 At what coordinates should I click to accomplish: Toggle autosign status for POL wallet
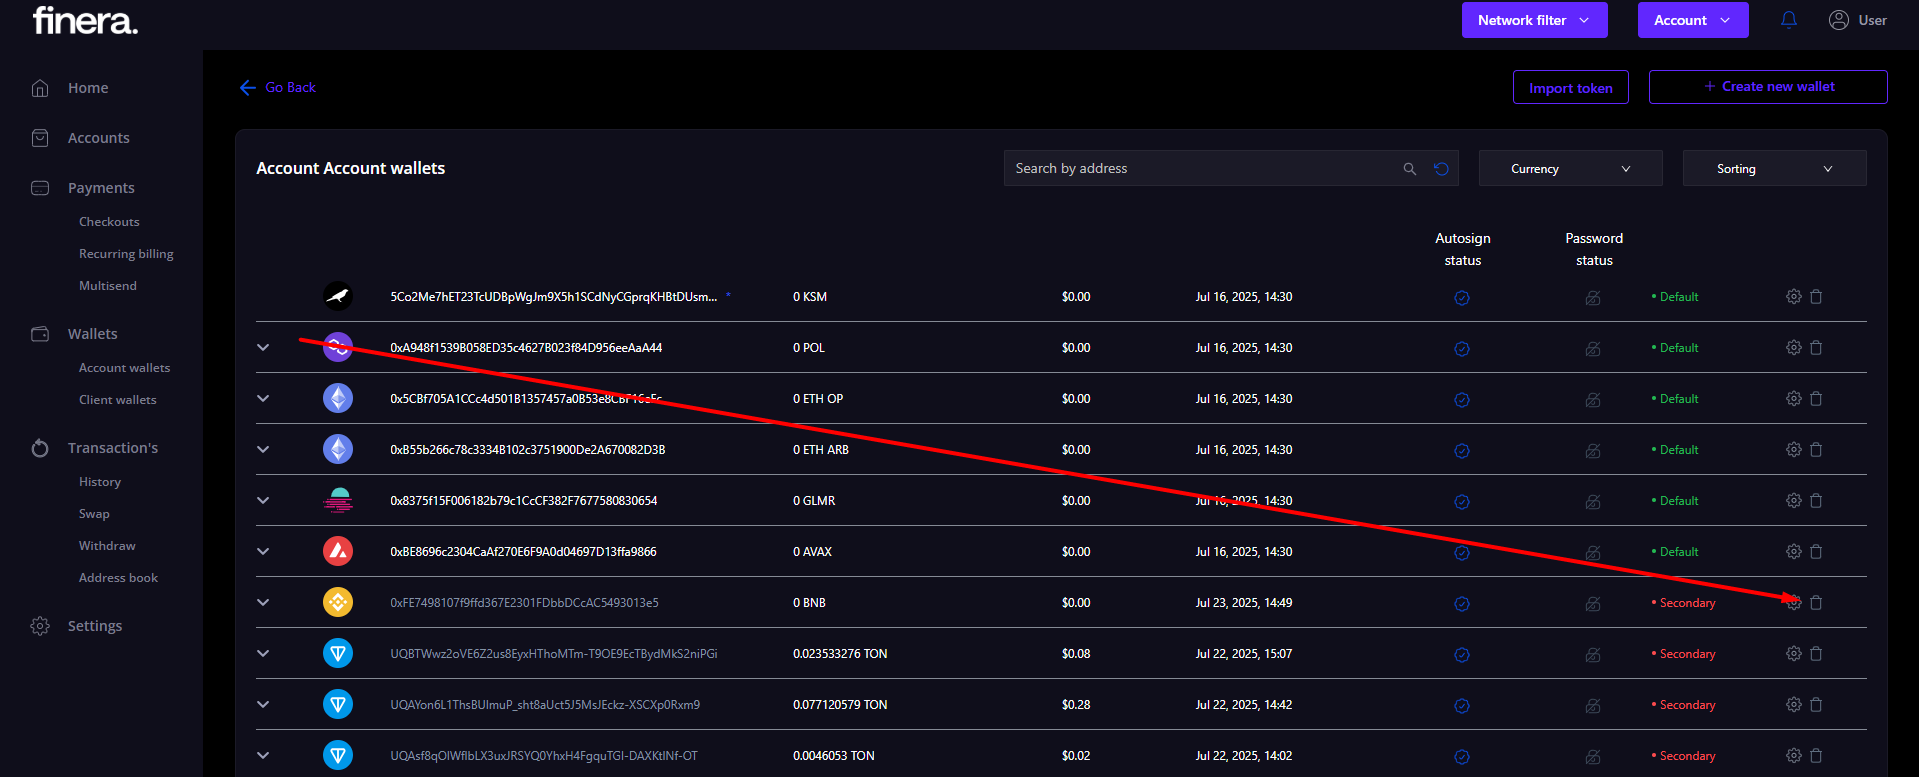[1461, 349]
